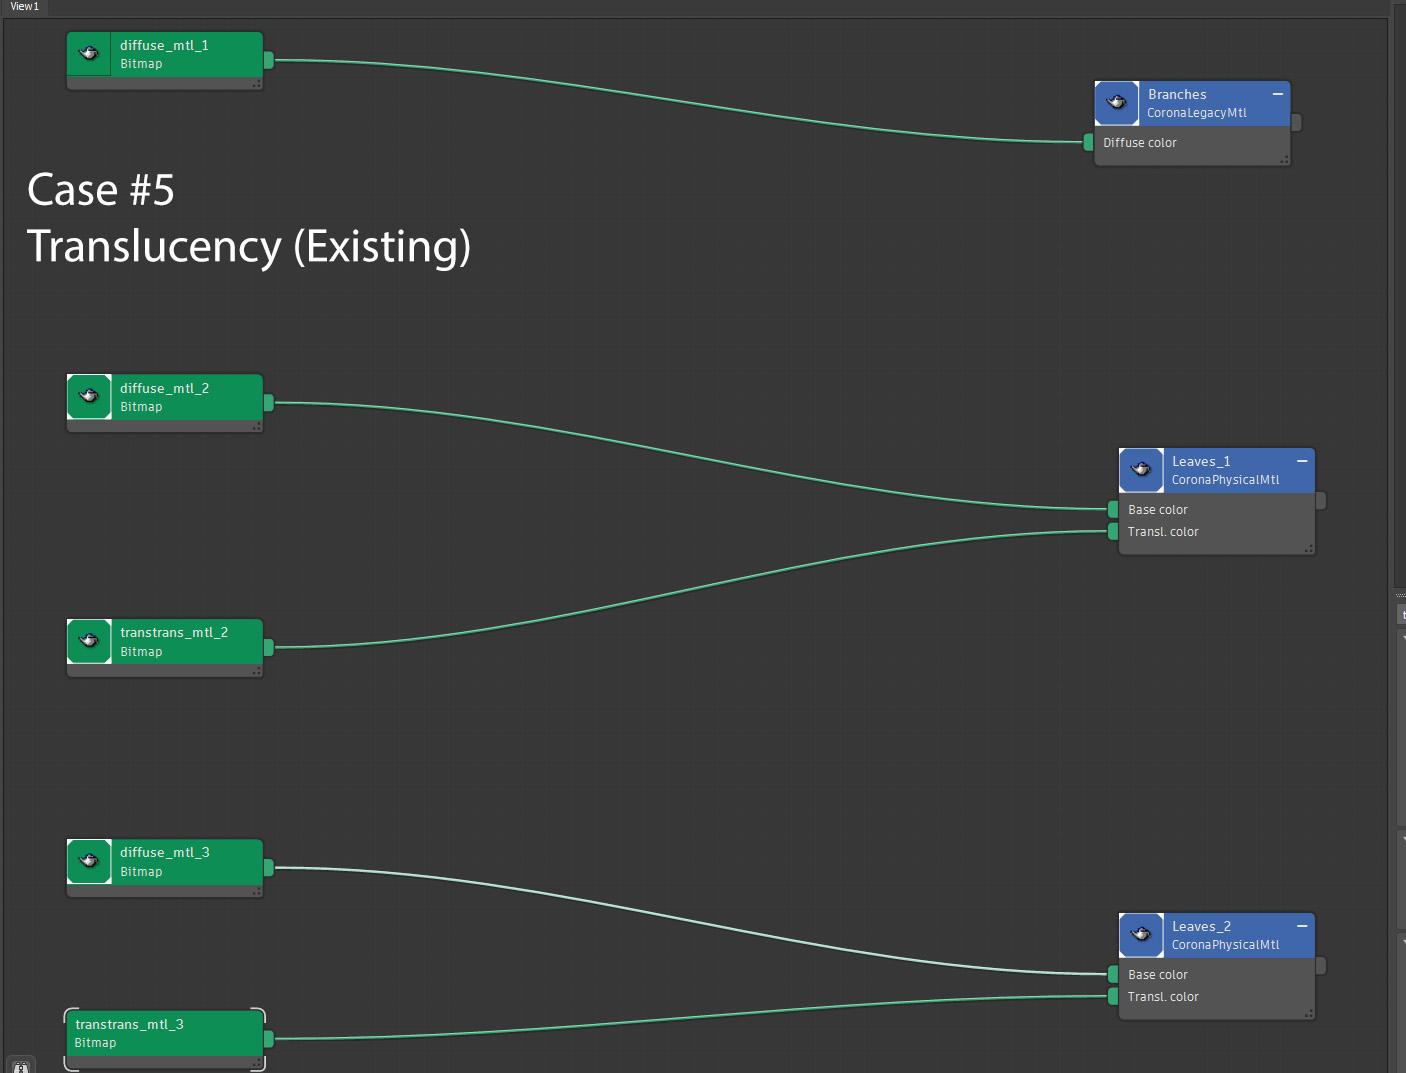Click the teapot icon on transtrans_mtl_2 node
This screenshot has height=1073, width=1406.
(x=89, y=641)
